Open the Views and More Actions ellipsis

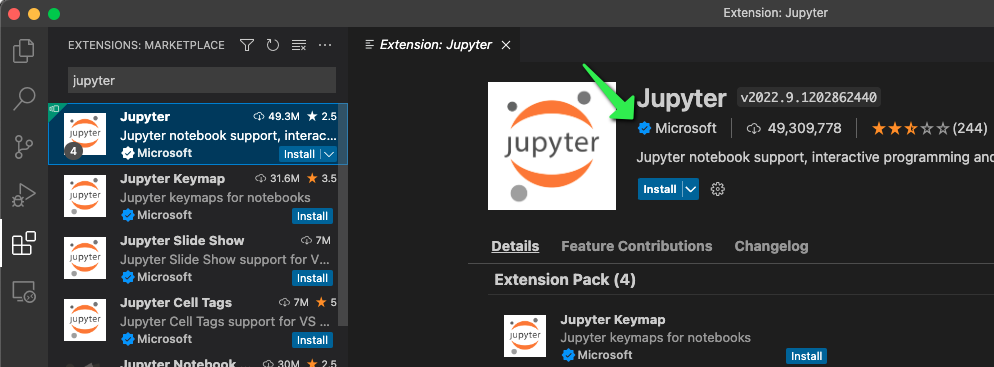tap(325, 45)
